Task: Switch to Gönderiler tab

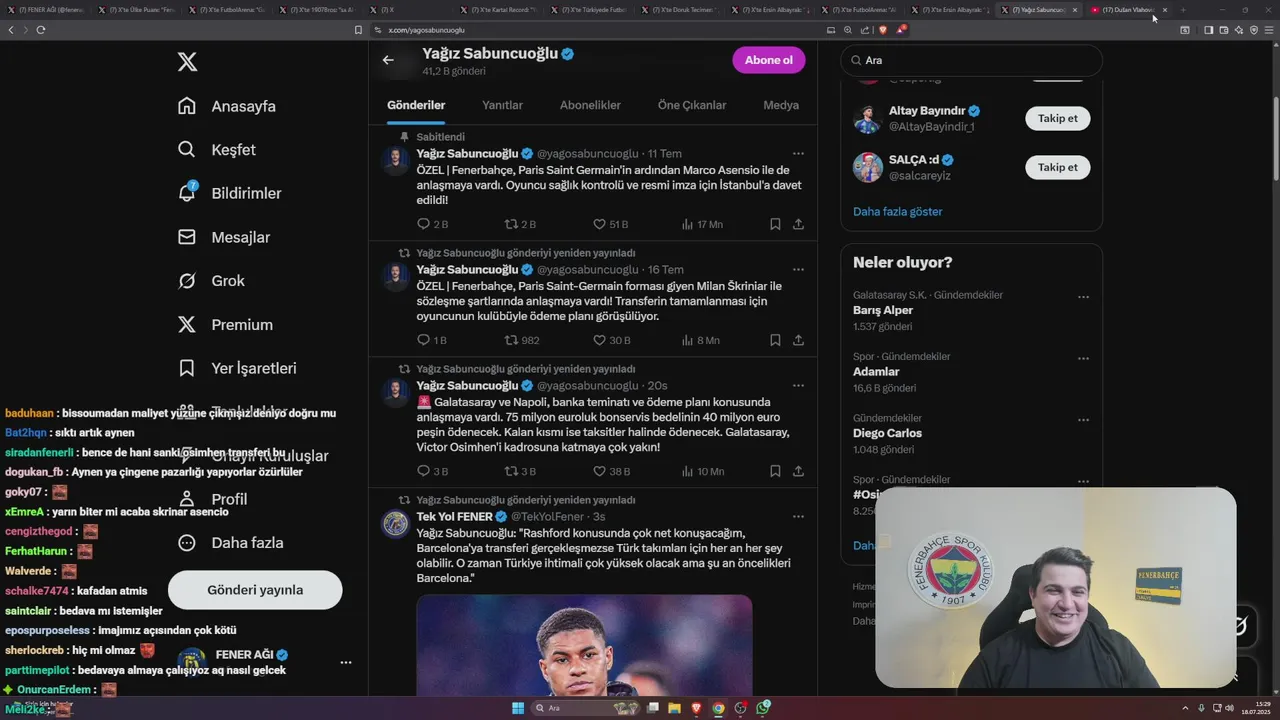Action: 416,105
